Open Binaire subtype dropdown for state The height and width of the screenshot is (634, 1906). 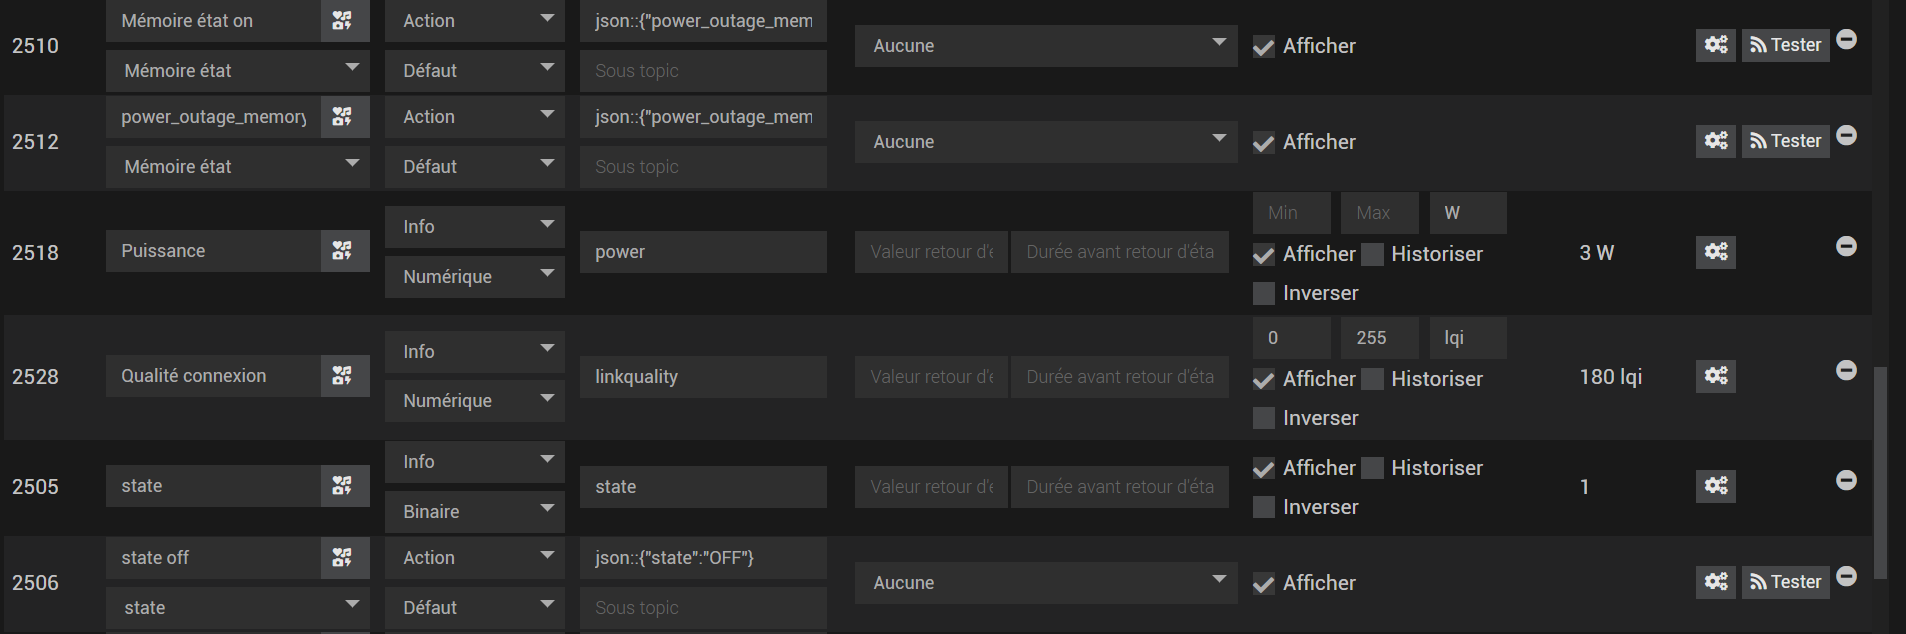[474, 511]
